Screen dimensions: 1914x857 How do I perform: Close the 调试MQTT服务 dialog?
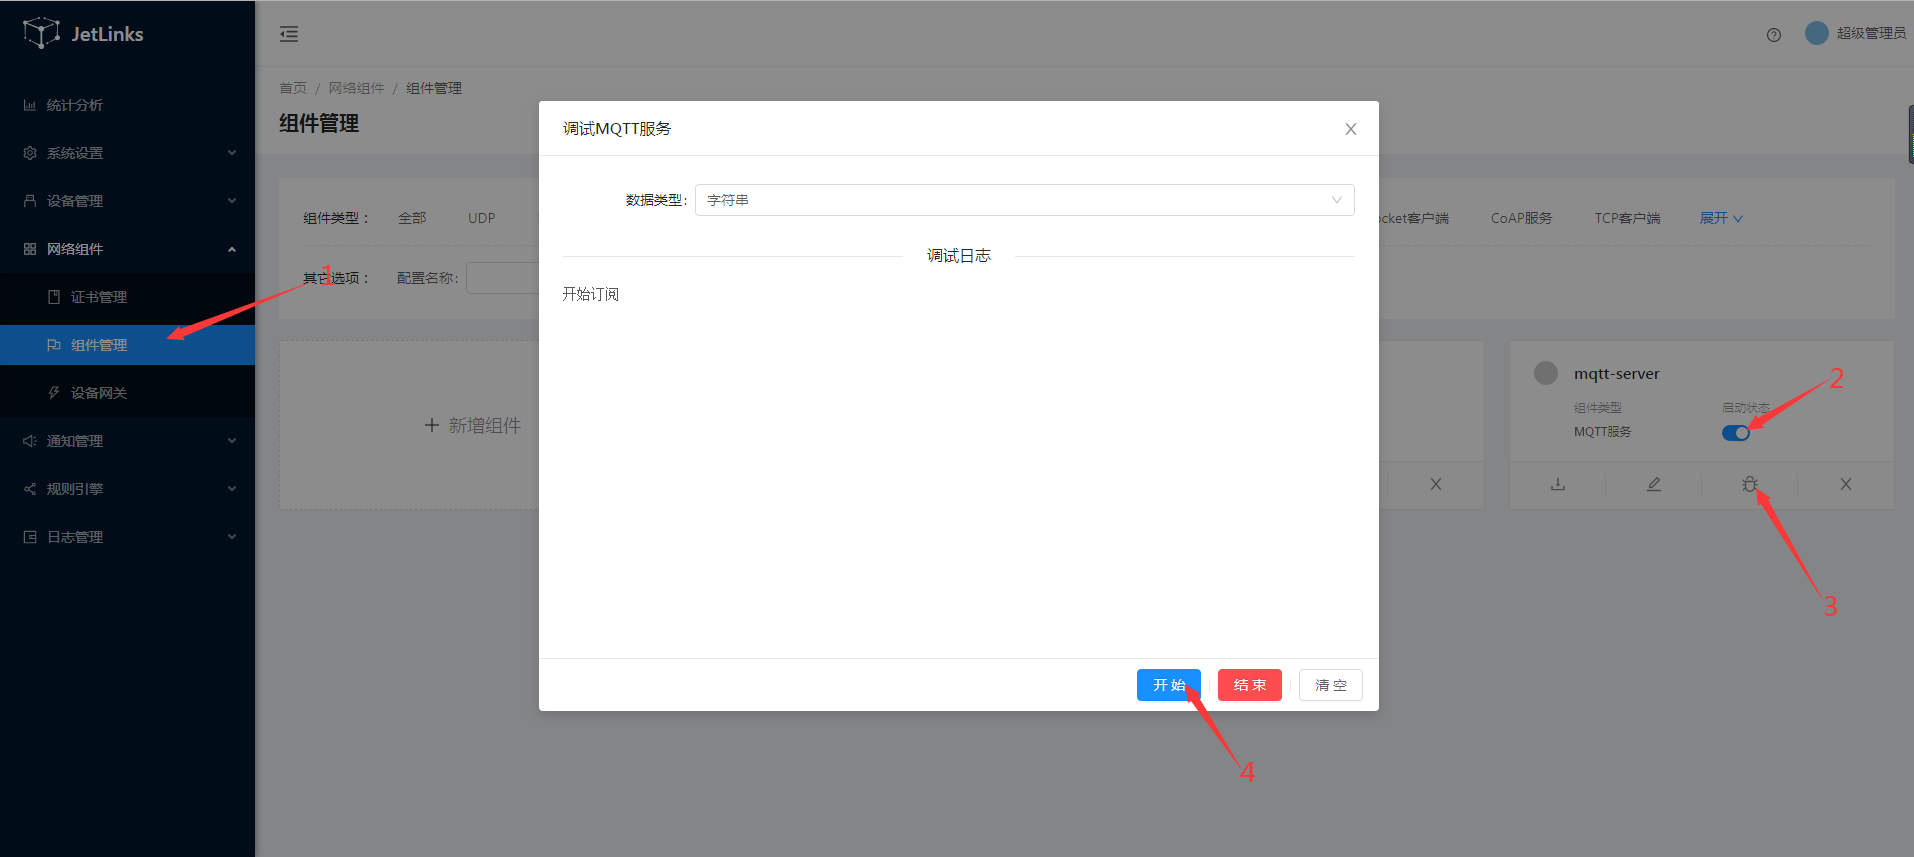[1351, 129]
